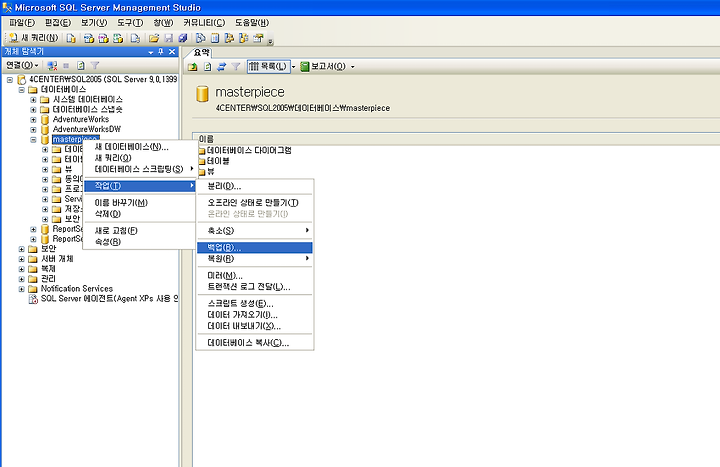The width and height of the screenshot is (720, 467).
Task: Choose 데이터 가져오기(I)... menu entry
Action: click(254, 315)
